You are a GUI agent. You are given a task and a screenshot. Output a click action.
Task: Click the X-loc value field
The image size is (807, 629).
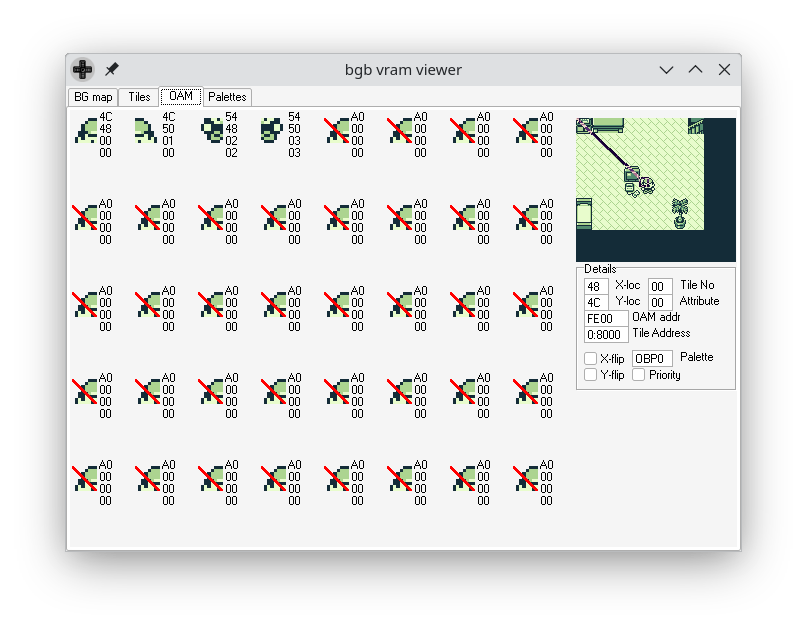[x=596, y=287]
